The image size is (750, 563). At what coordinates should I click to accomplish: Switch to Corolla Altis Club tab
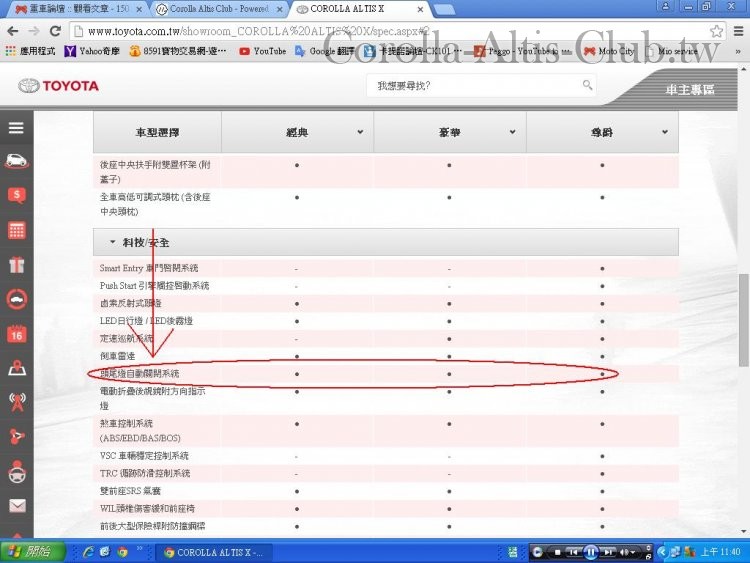218,9
